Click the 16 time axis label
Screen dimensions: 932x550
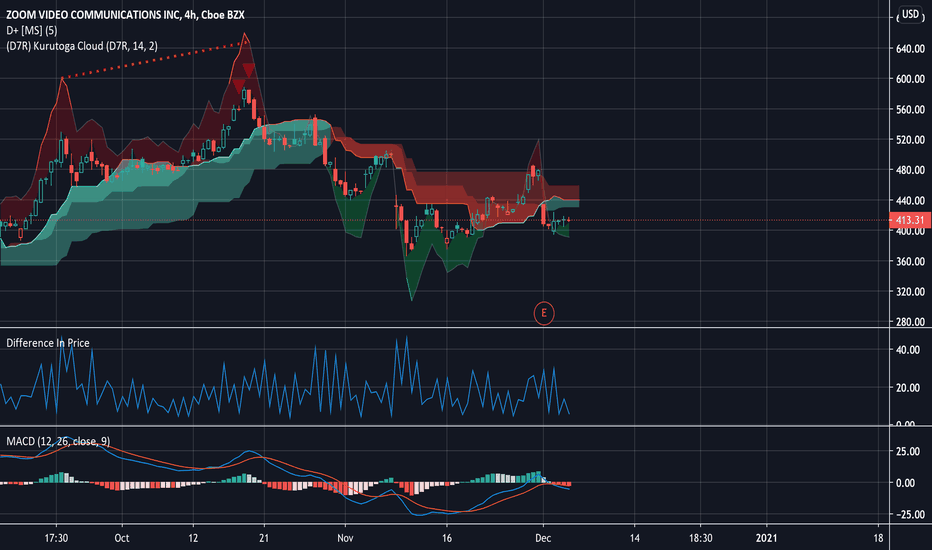447,538
